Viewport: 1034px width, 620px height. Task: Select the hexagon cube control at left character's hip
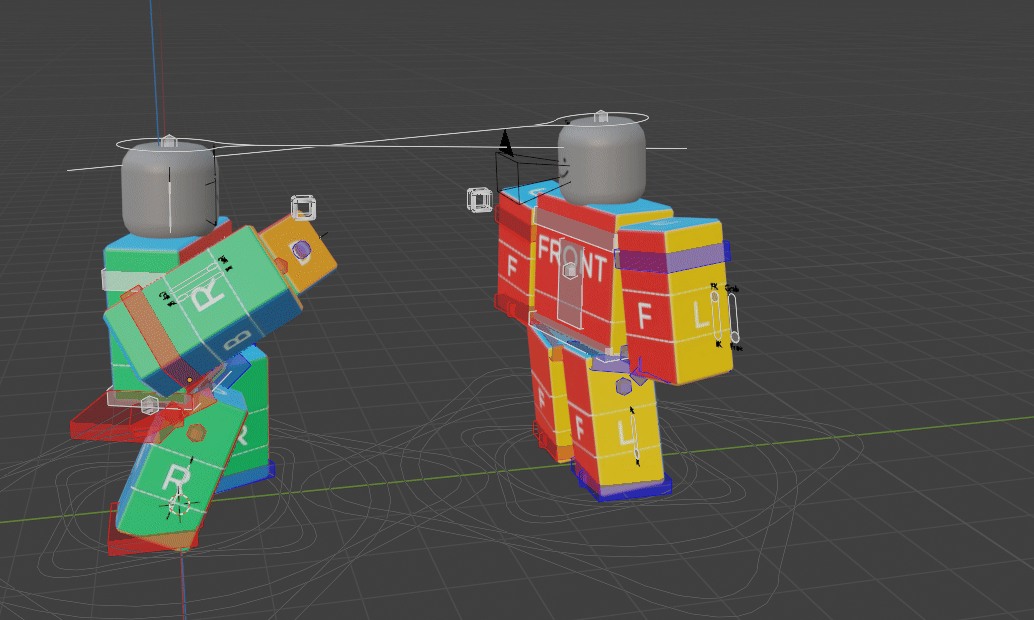click(150, 405)
